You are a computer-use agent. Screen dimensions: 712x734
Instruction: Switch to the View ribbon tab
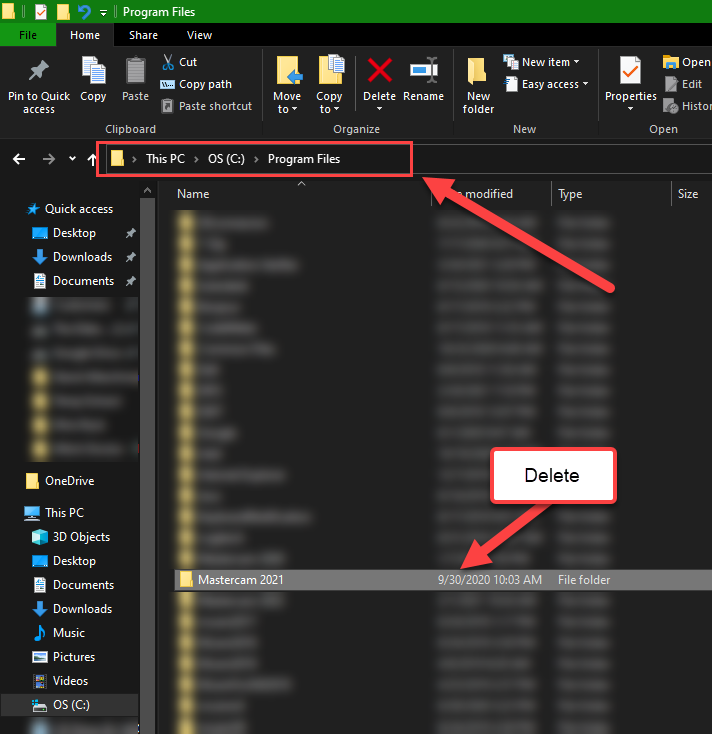coord(199,35)
